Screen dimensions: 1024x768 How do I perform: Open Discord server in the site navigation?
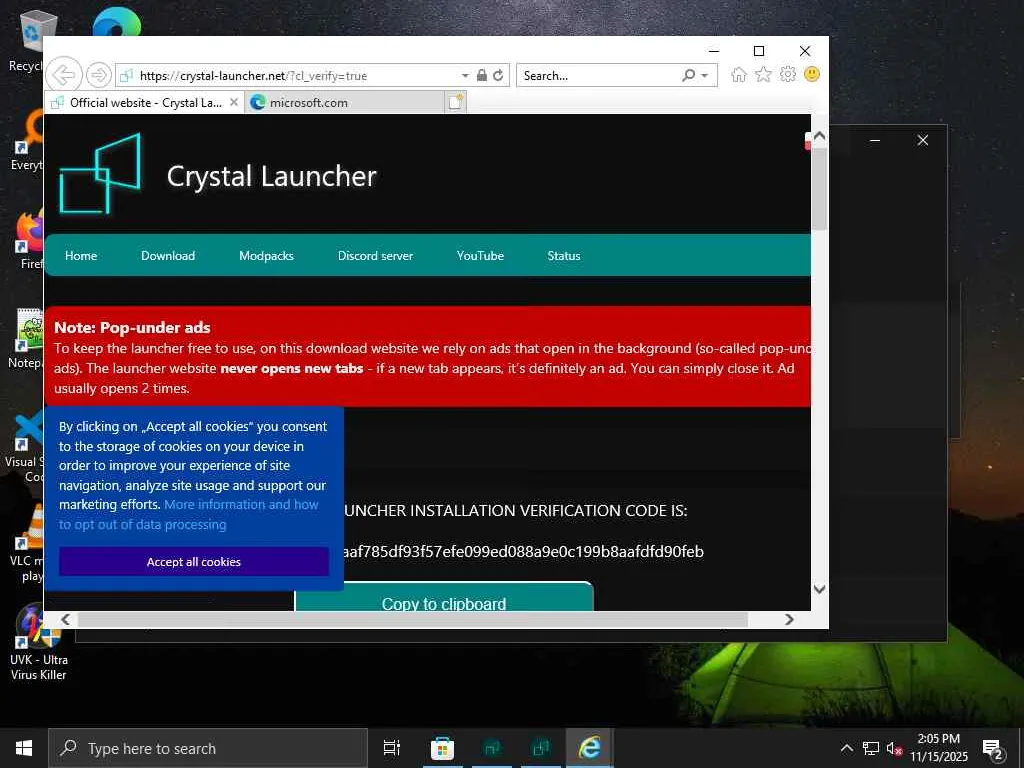[376, 255]
